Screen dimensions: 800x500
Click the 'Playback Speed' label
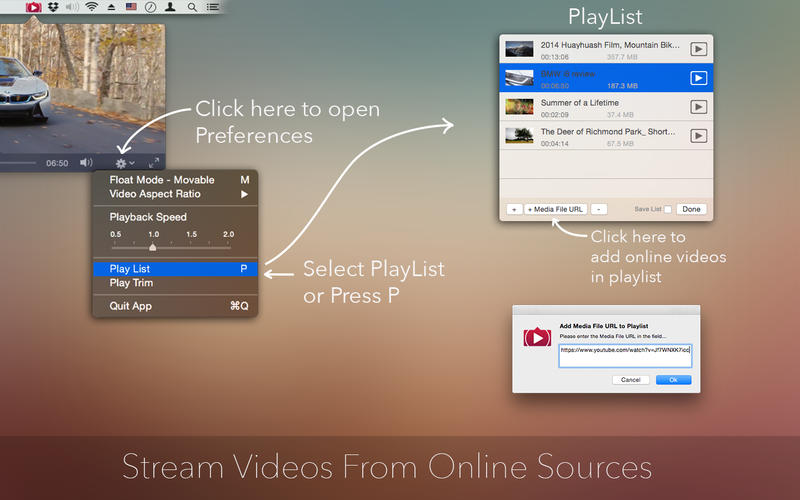(148, 217)
